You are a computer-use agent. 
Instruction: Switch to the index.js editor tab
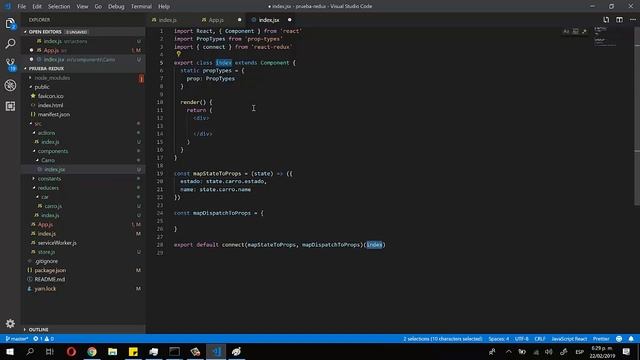point(167,20)
